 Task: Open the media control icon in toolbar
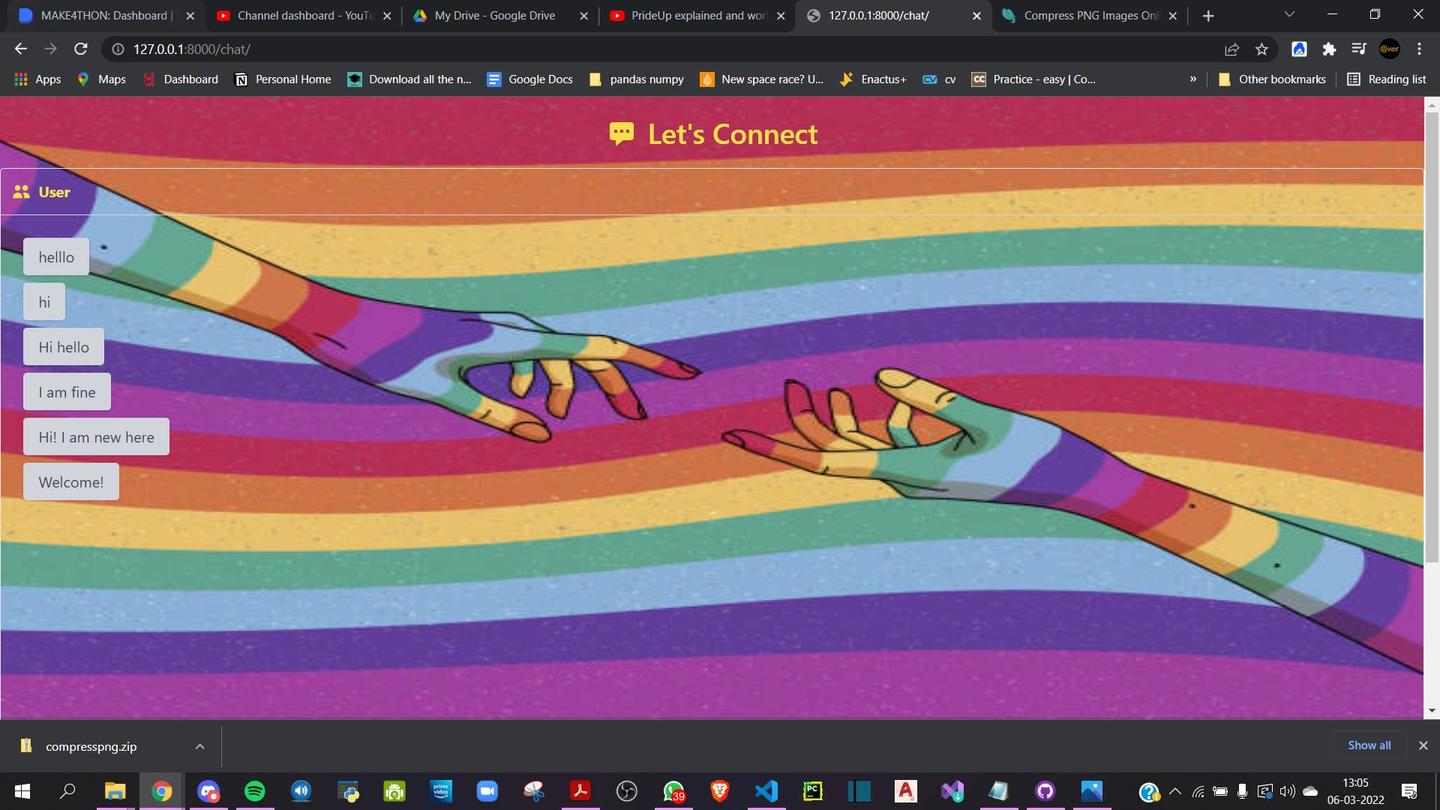coord(1358,49)
